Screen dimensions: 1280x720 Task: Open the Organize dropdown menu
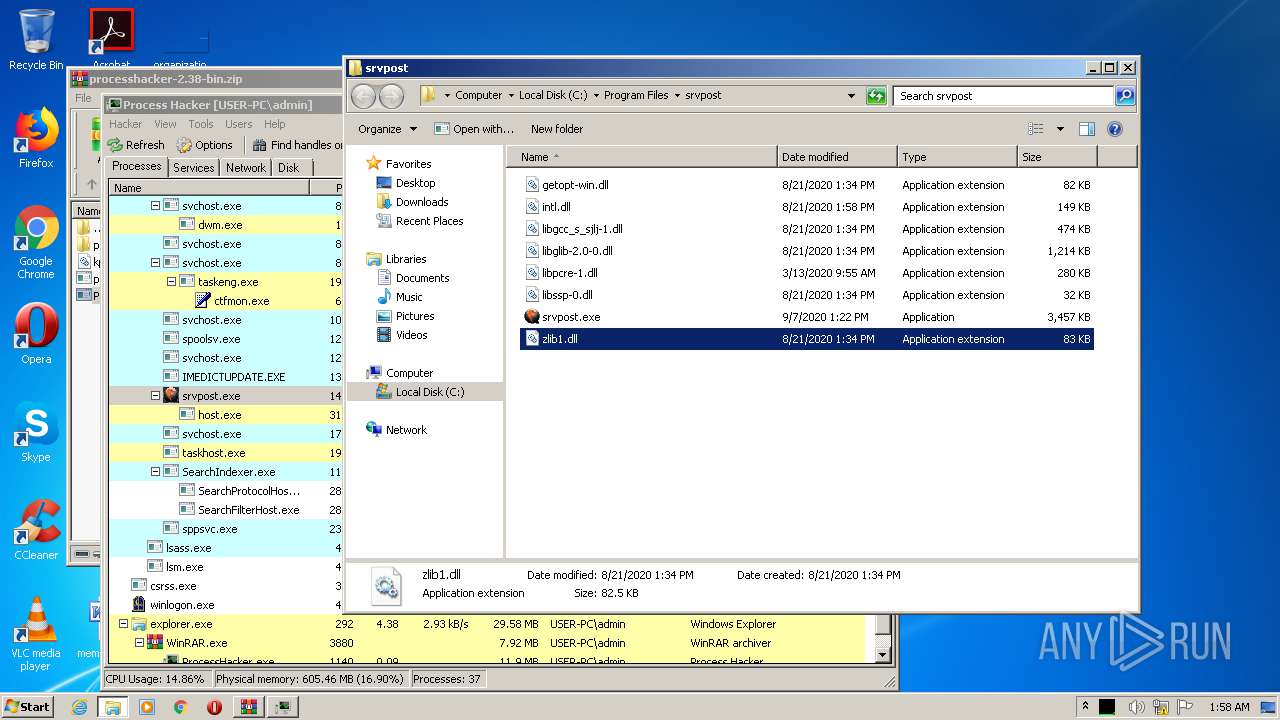[x=387, y=129]
